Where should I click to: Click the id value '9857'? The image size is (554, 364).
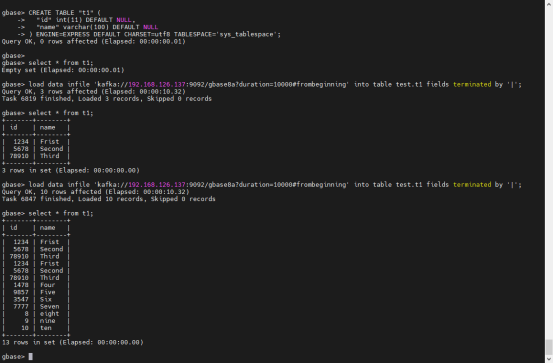(21, 292)
